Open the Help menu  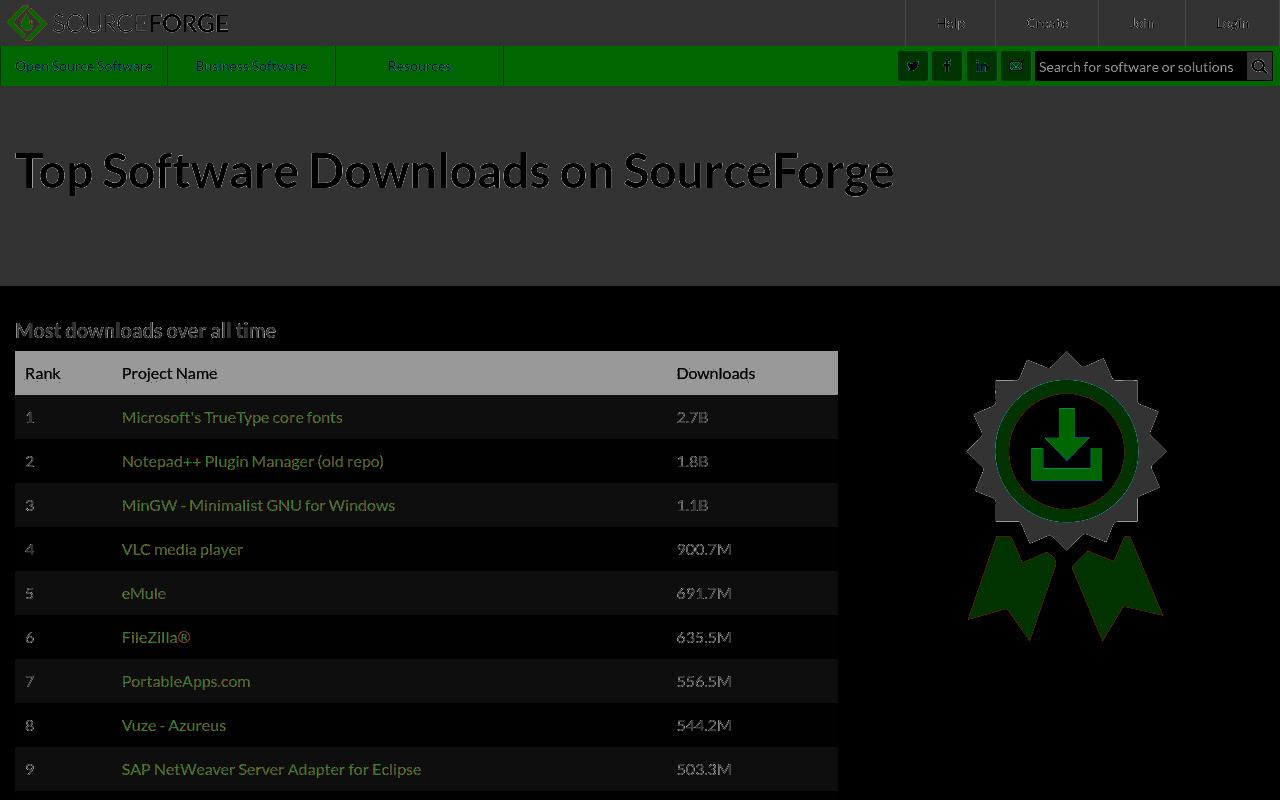(951, 23)
